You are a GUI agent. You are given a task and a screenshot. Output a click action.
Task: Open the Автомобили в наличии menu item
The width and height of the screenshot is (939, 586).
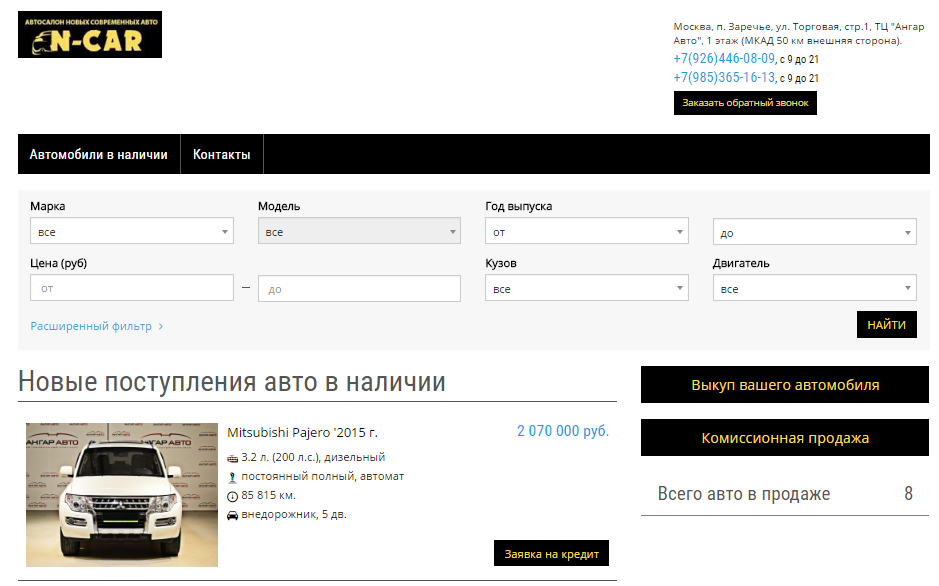pos(99,154)
